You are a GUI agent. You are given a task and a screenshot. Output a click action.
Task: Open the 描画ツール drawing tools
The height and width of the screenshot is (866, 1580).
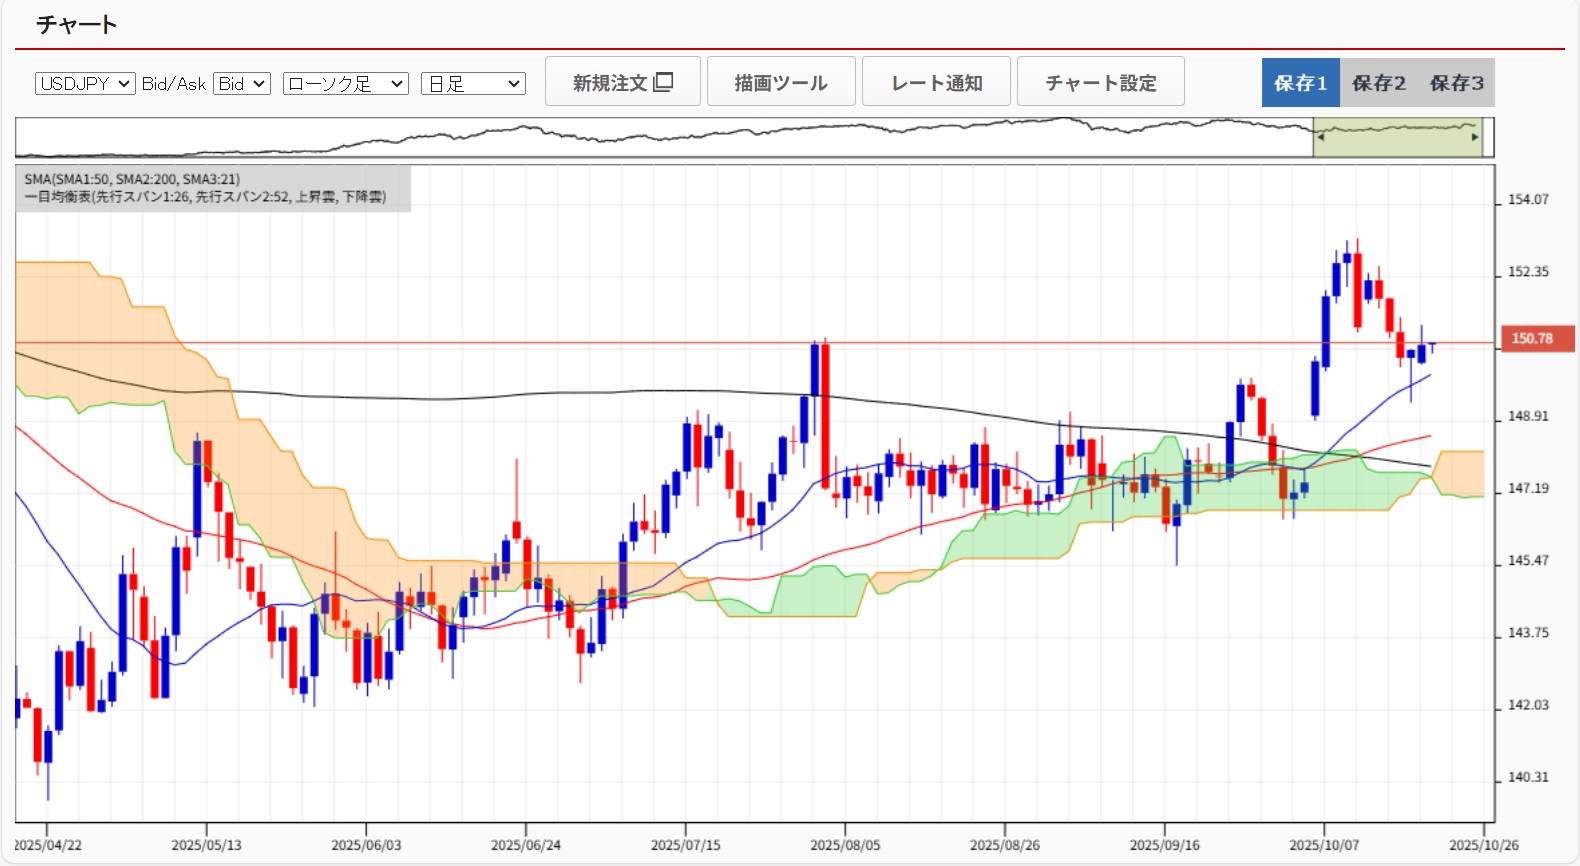coord(781,82)
